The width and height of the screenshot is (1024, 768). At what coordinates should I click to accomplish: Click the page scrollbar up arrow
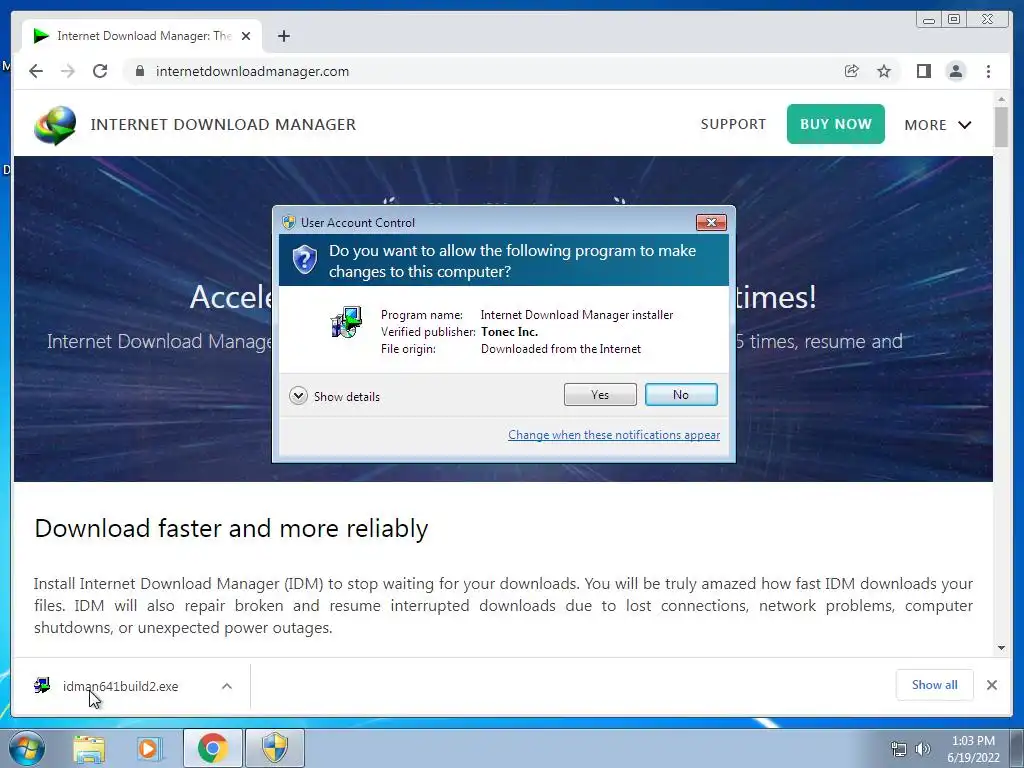(1001, 99)
